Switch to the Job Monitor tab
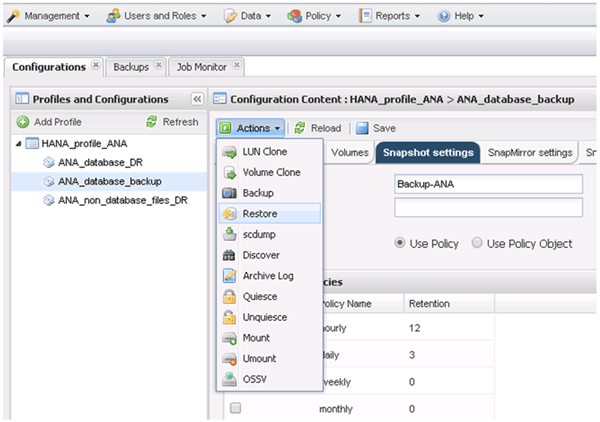Screen dimensions: 600x422 pos(201,67)
